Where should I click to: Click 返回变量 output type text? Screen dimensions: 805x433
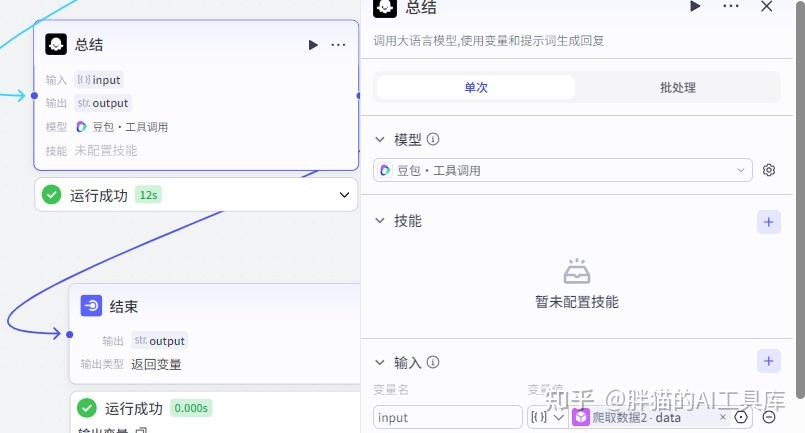pyautogui.click(x=156, y=364)
